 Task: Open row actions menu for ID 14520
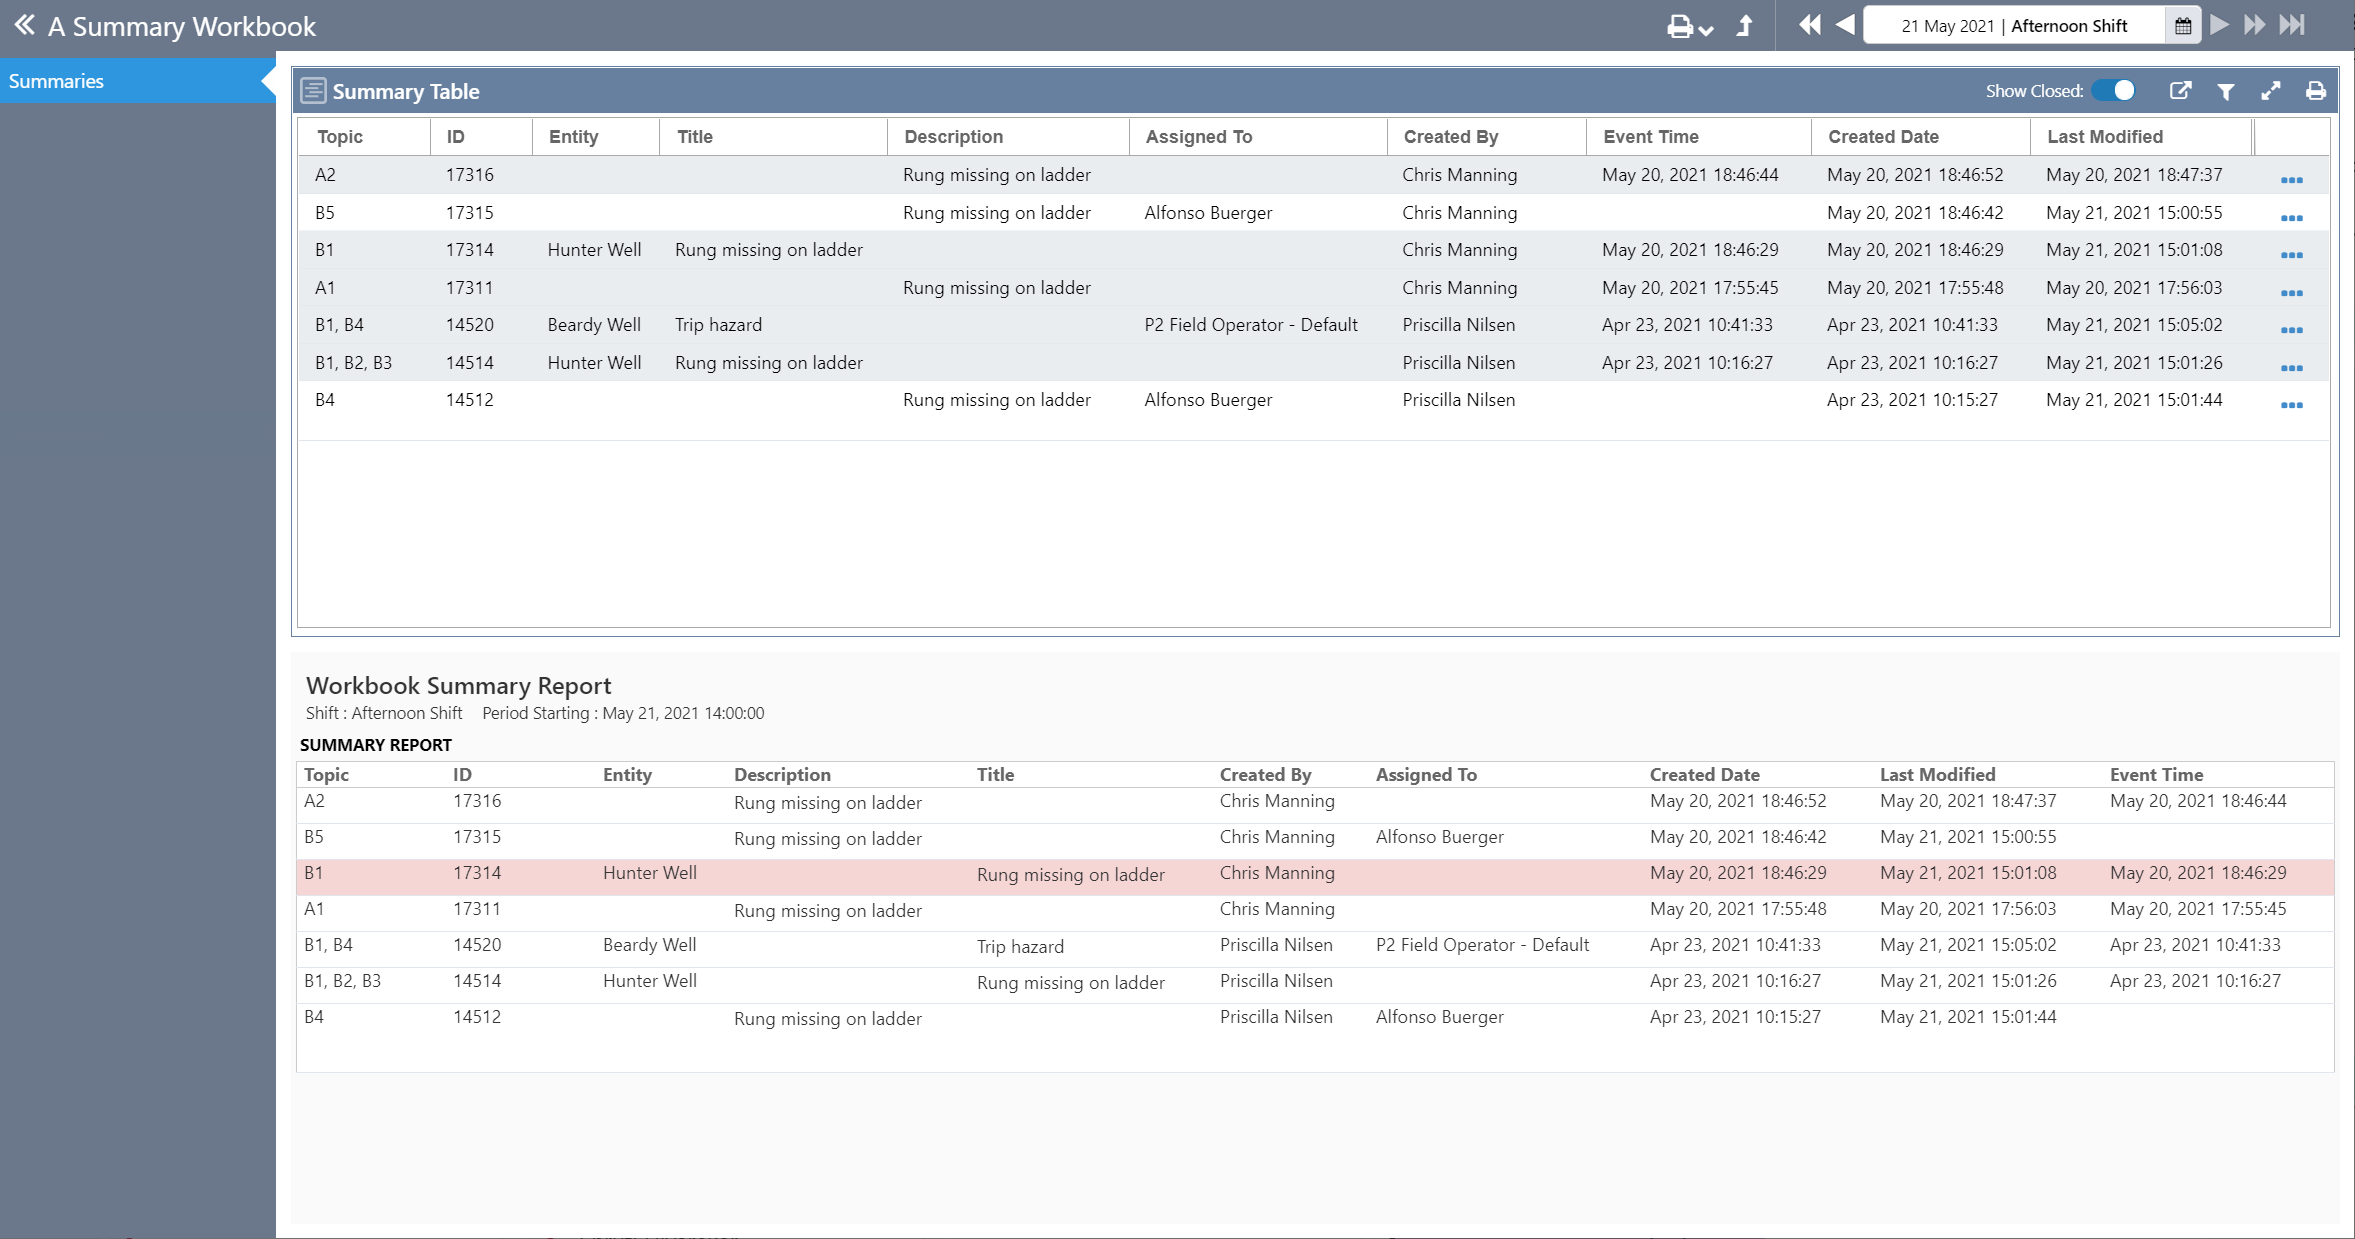tap(2291, 330)
